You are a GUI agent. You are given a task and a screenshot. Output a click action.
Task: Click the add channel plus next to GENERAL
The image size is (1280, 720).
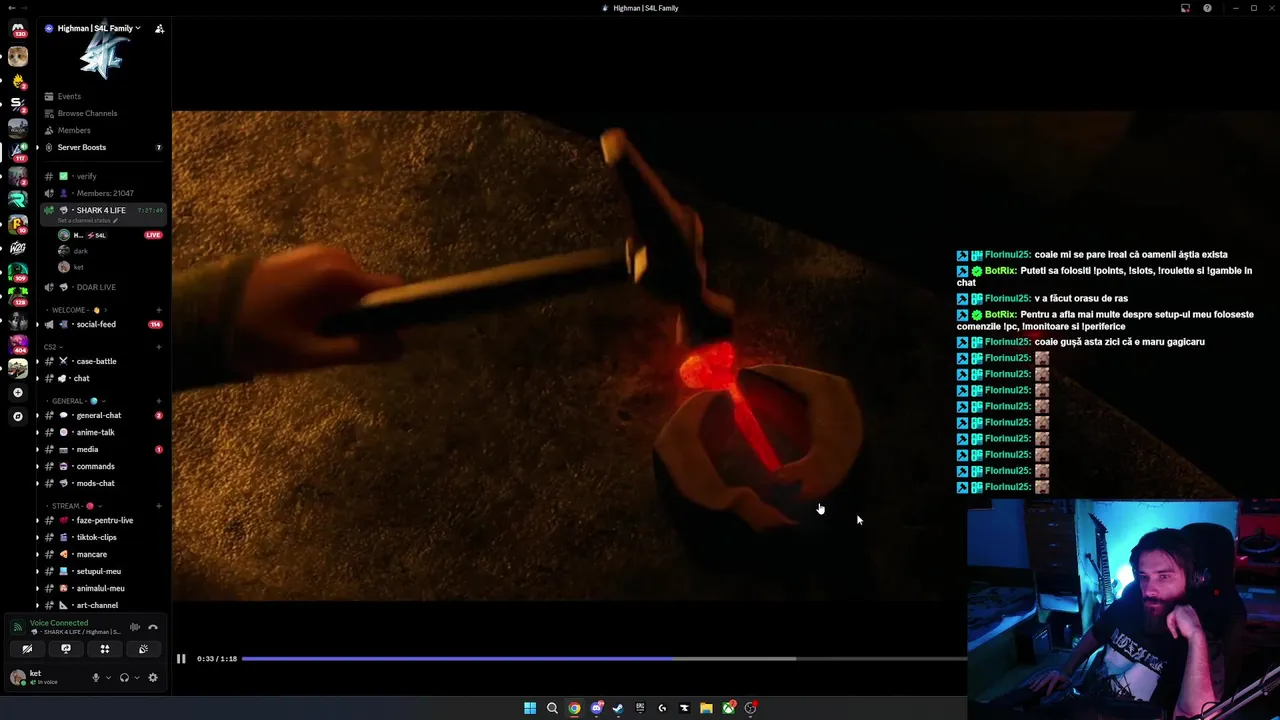159,401
